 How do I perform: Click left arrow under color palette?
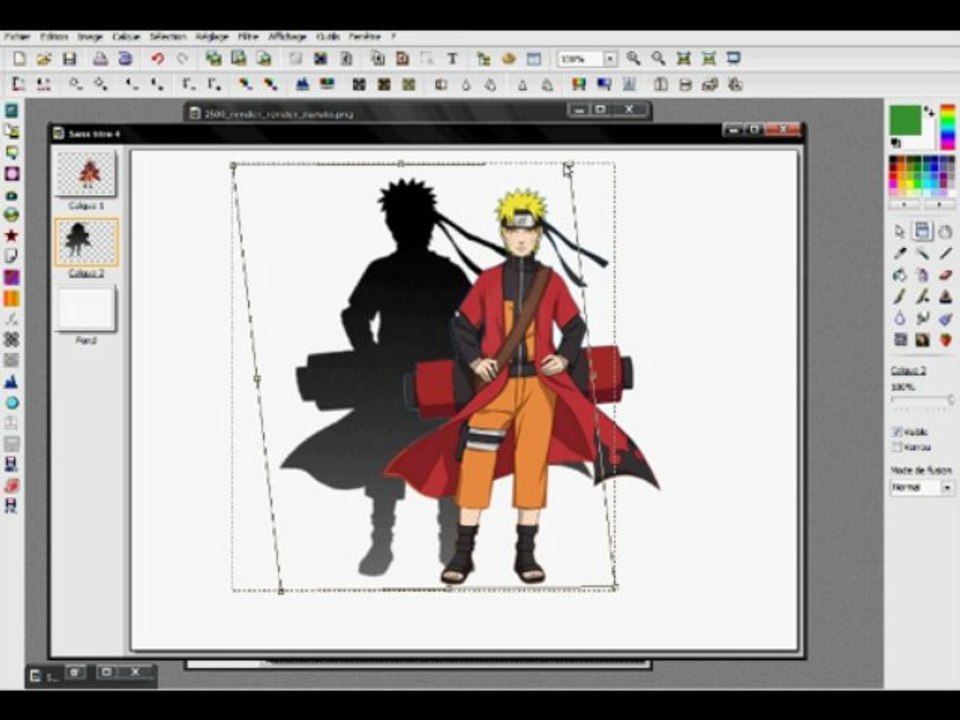point(904,205)
